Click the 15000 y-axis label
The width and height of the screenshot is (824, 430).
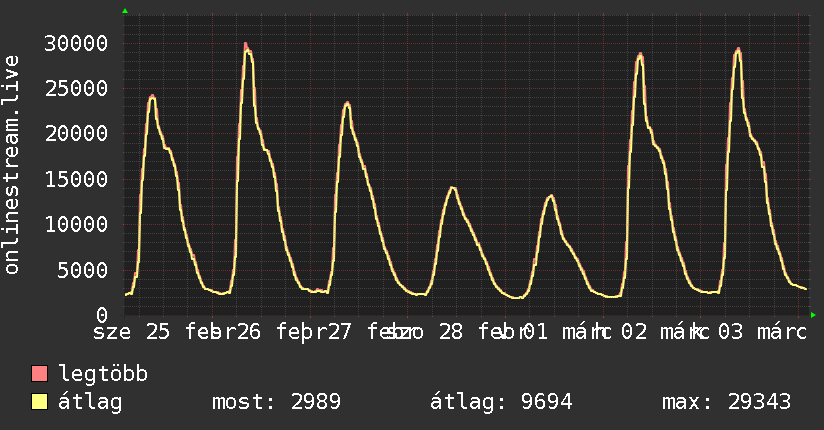click(76, 179)
